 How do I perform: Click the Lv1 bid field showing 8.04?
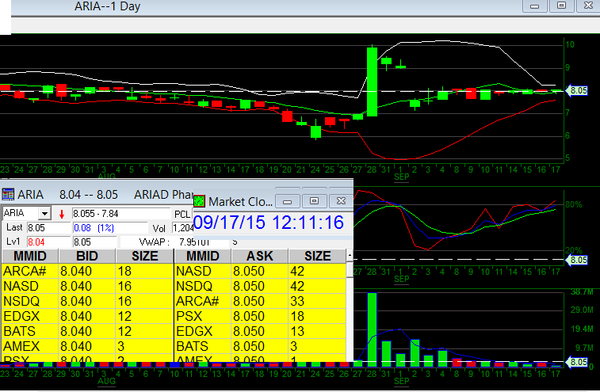pyautogui.click(x=49, y=242)
